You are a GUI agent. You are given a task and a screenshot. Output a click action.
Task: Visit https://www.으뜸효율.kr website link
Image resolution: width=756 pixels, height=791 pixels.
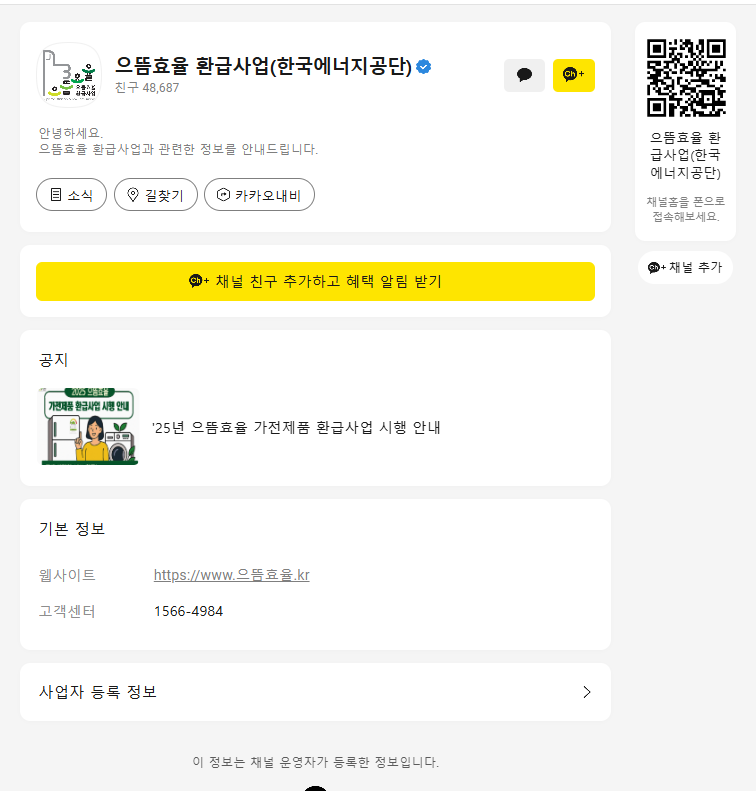[x=231, y=575]
